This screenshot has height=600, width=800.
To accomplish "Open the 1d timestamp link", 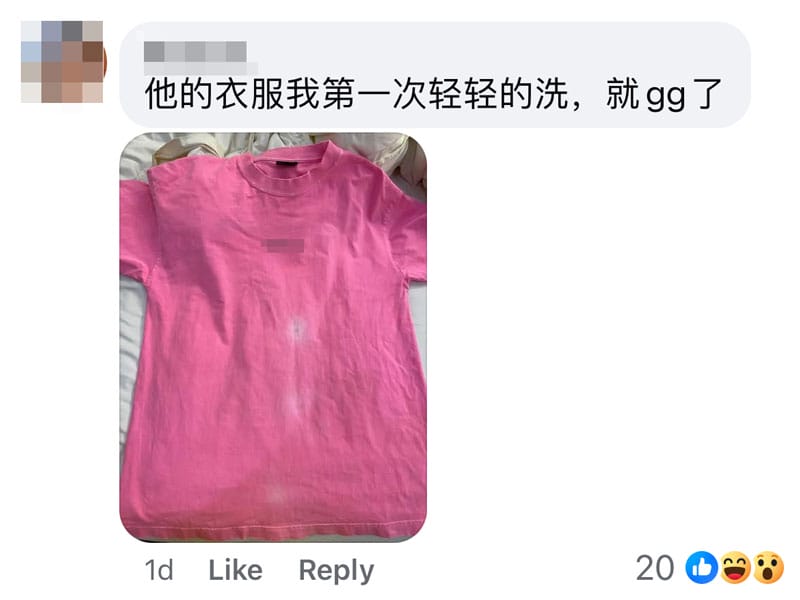I will pyautogui.click(x=159, y=570).
